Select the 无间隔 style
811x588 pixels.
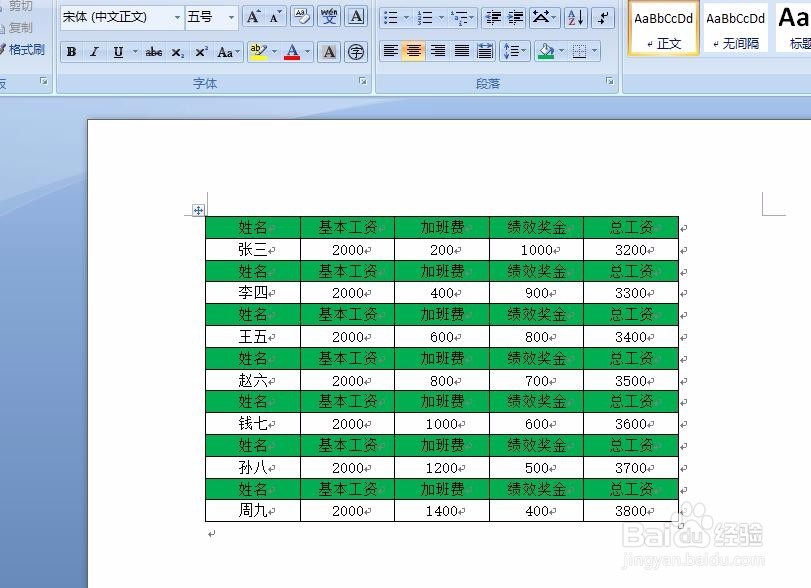coord(735,28)
